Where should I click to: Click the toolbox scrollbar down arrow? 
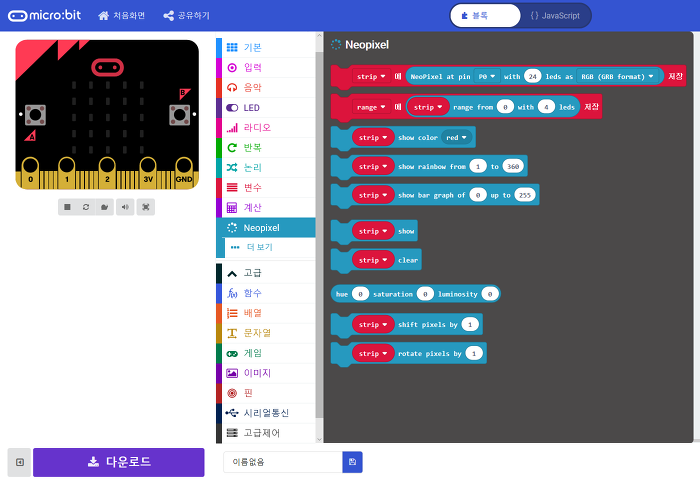coord(319,439)
